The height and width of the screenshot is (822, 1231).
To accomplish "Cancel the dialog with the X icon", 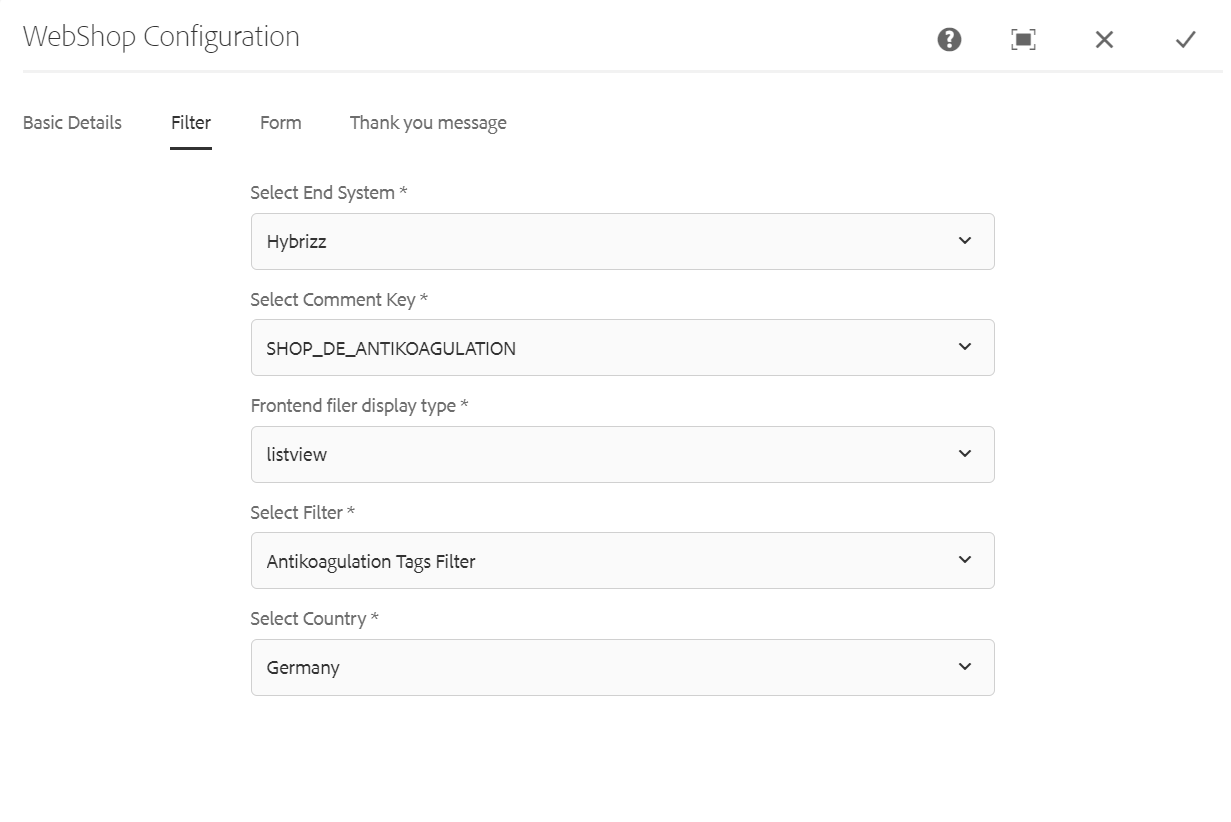I will [1104, 39].
